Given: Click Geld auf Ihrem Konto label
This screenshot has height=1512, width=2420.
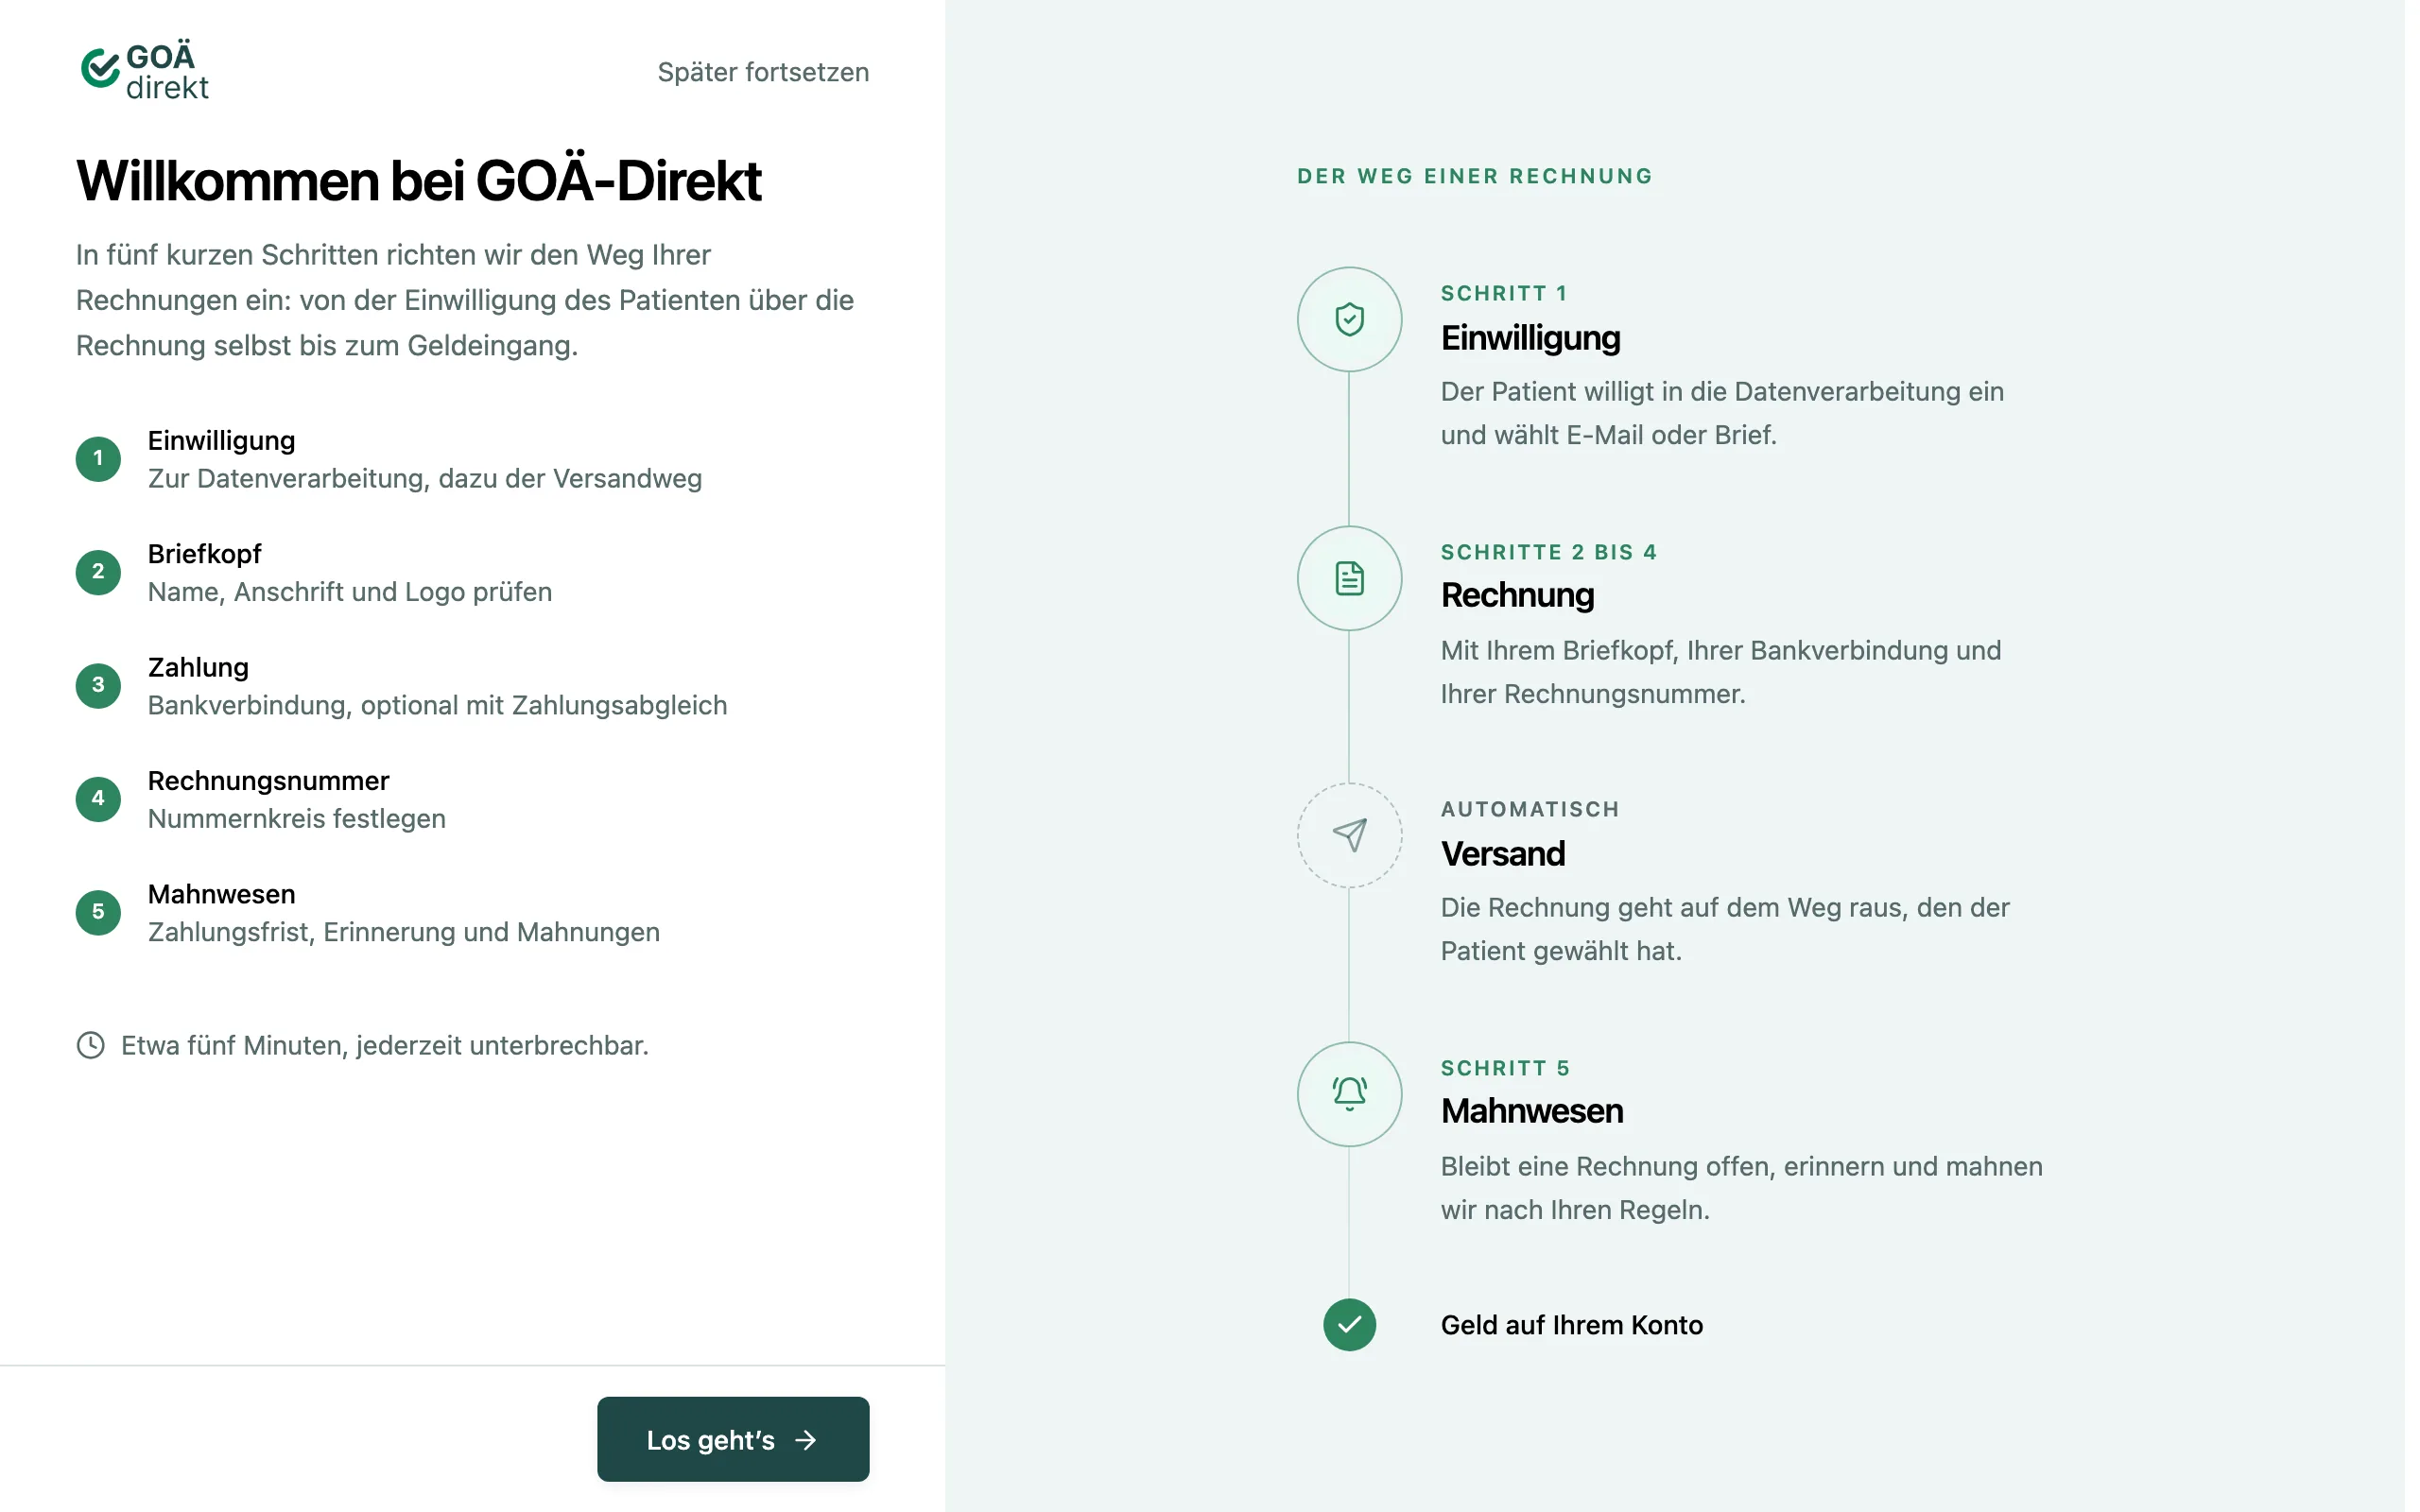Looking at the screenshot, I should pyautogui.click(x=1571, y=1325).
